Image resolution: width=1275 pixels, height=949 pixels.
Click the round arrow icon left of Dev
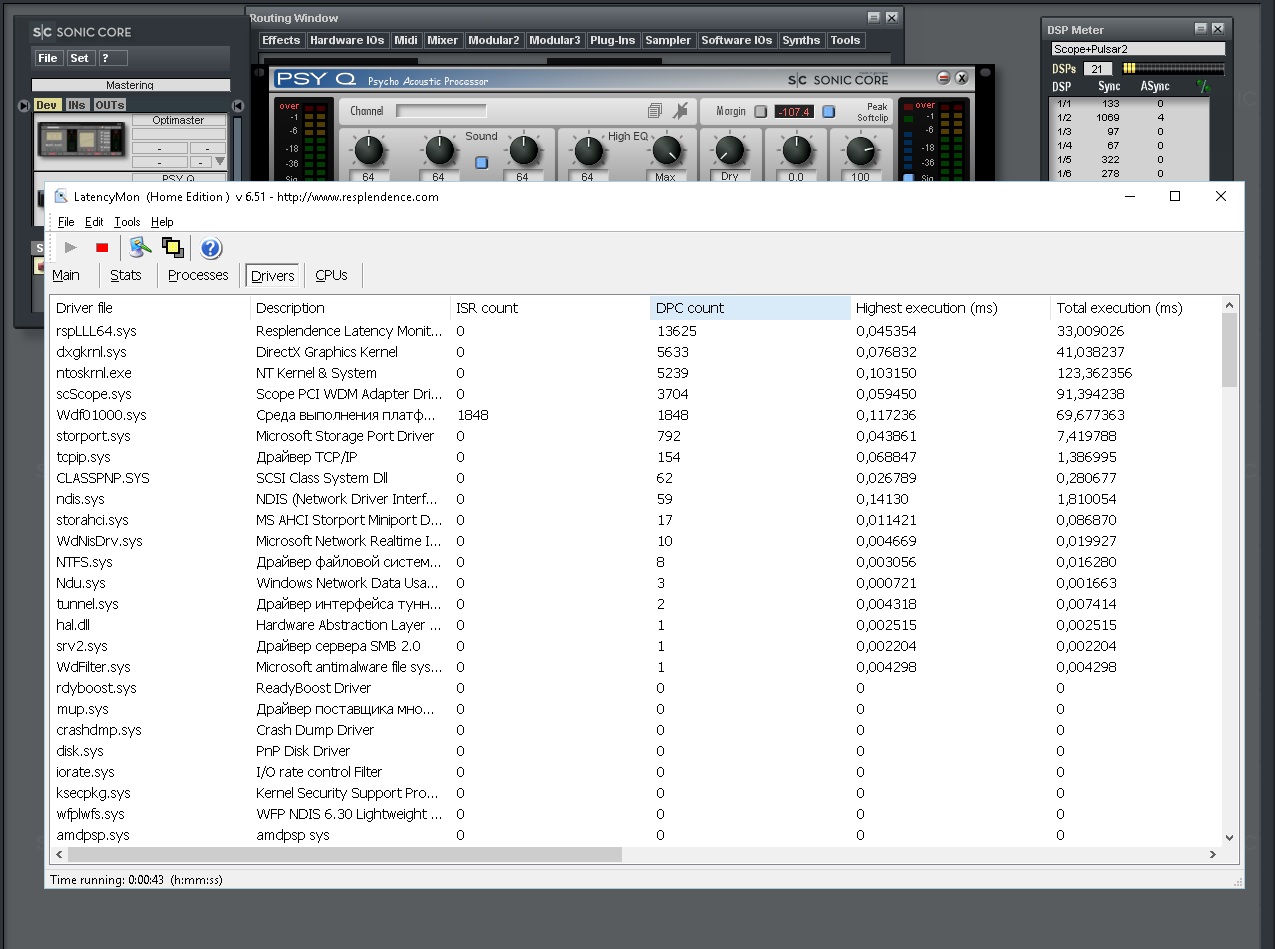(23, 105)
